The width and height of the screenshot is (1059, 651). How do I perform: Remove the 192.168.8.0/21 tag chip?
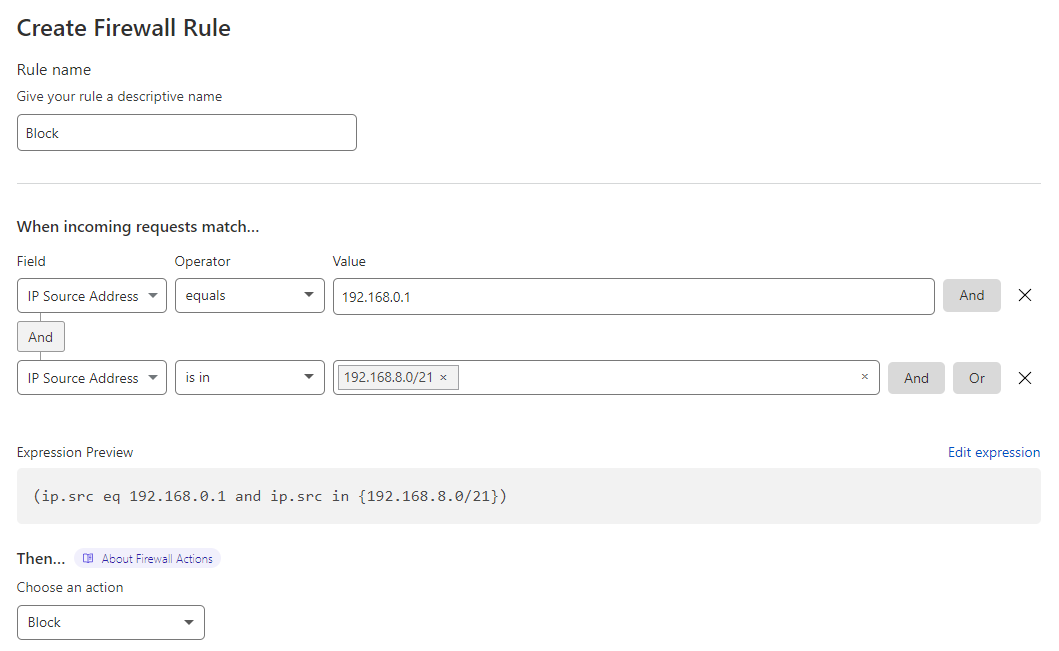tap(443, 378)
